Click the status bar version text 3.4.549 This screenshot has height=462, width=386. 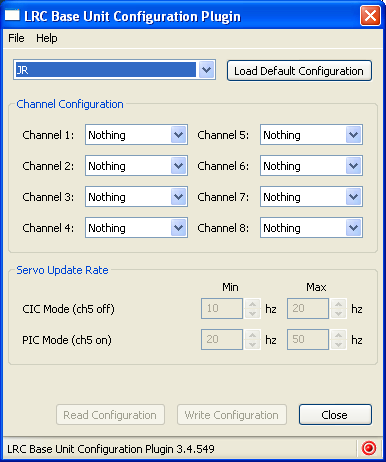(195, 449)
